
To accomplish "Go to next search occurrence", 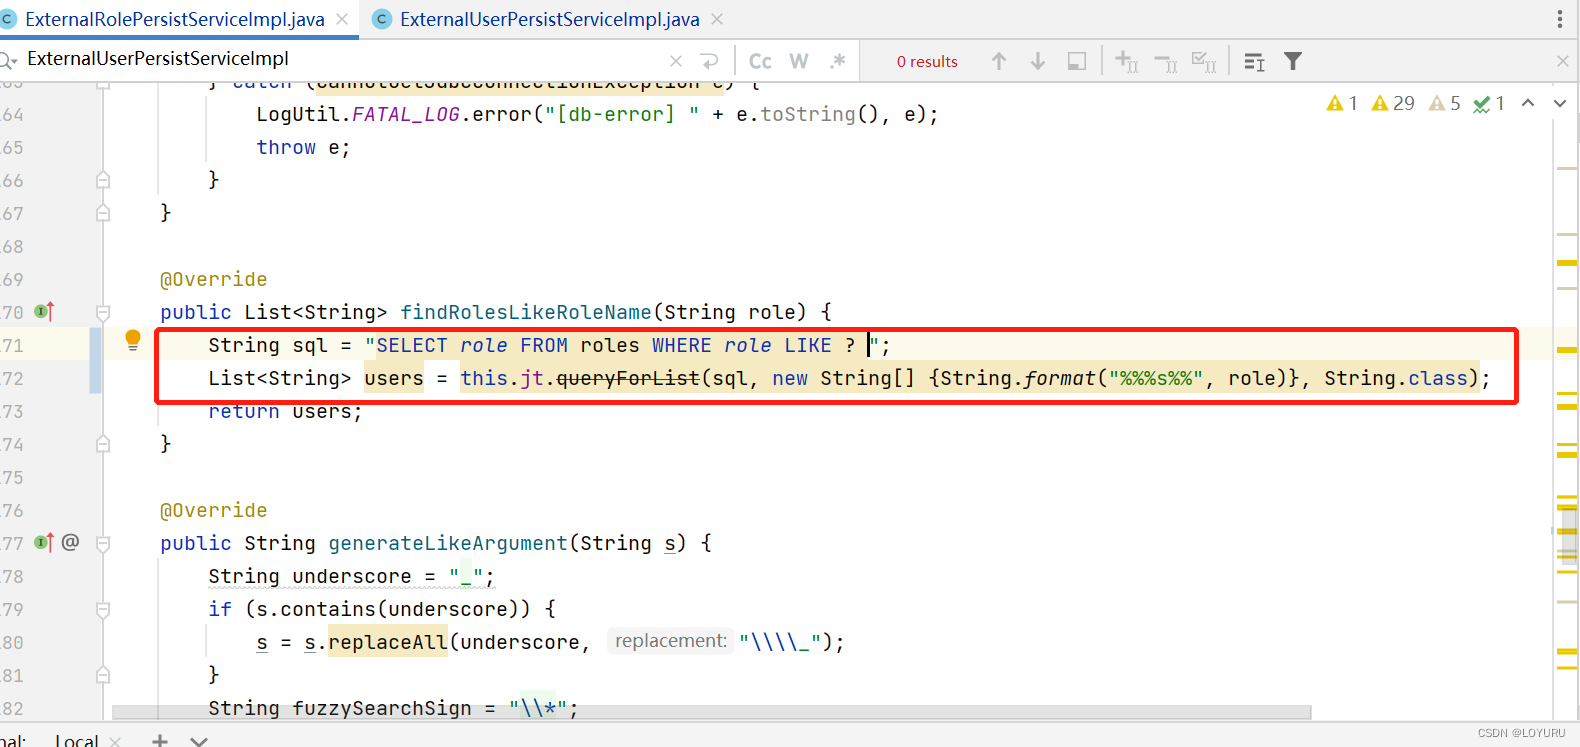I will tap(1038, 61).
